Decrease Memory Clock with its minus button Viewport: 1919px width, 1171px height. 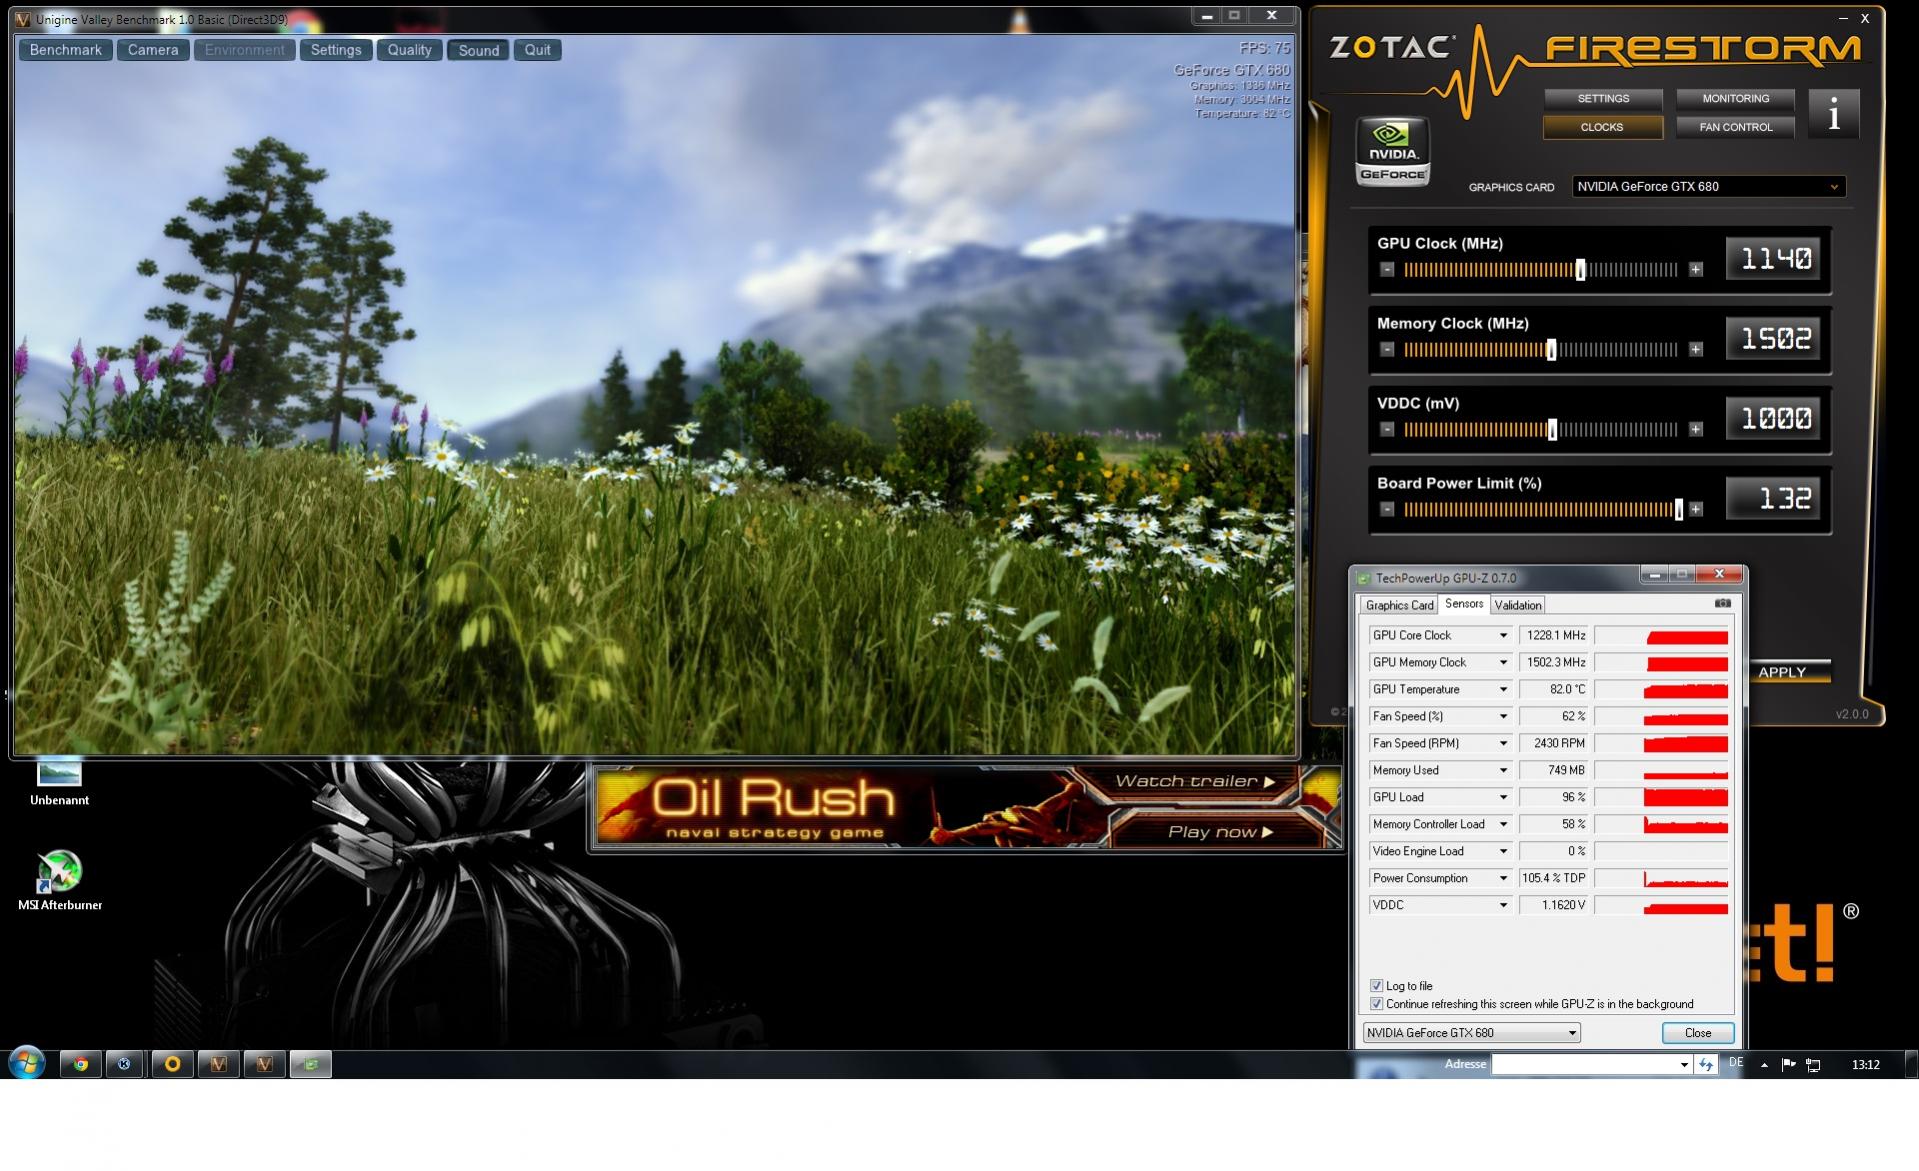[1387, 350]
